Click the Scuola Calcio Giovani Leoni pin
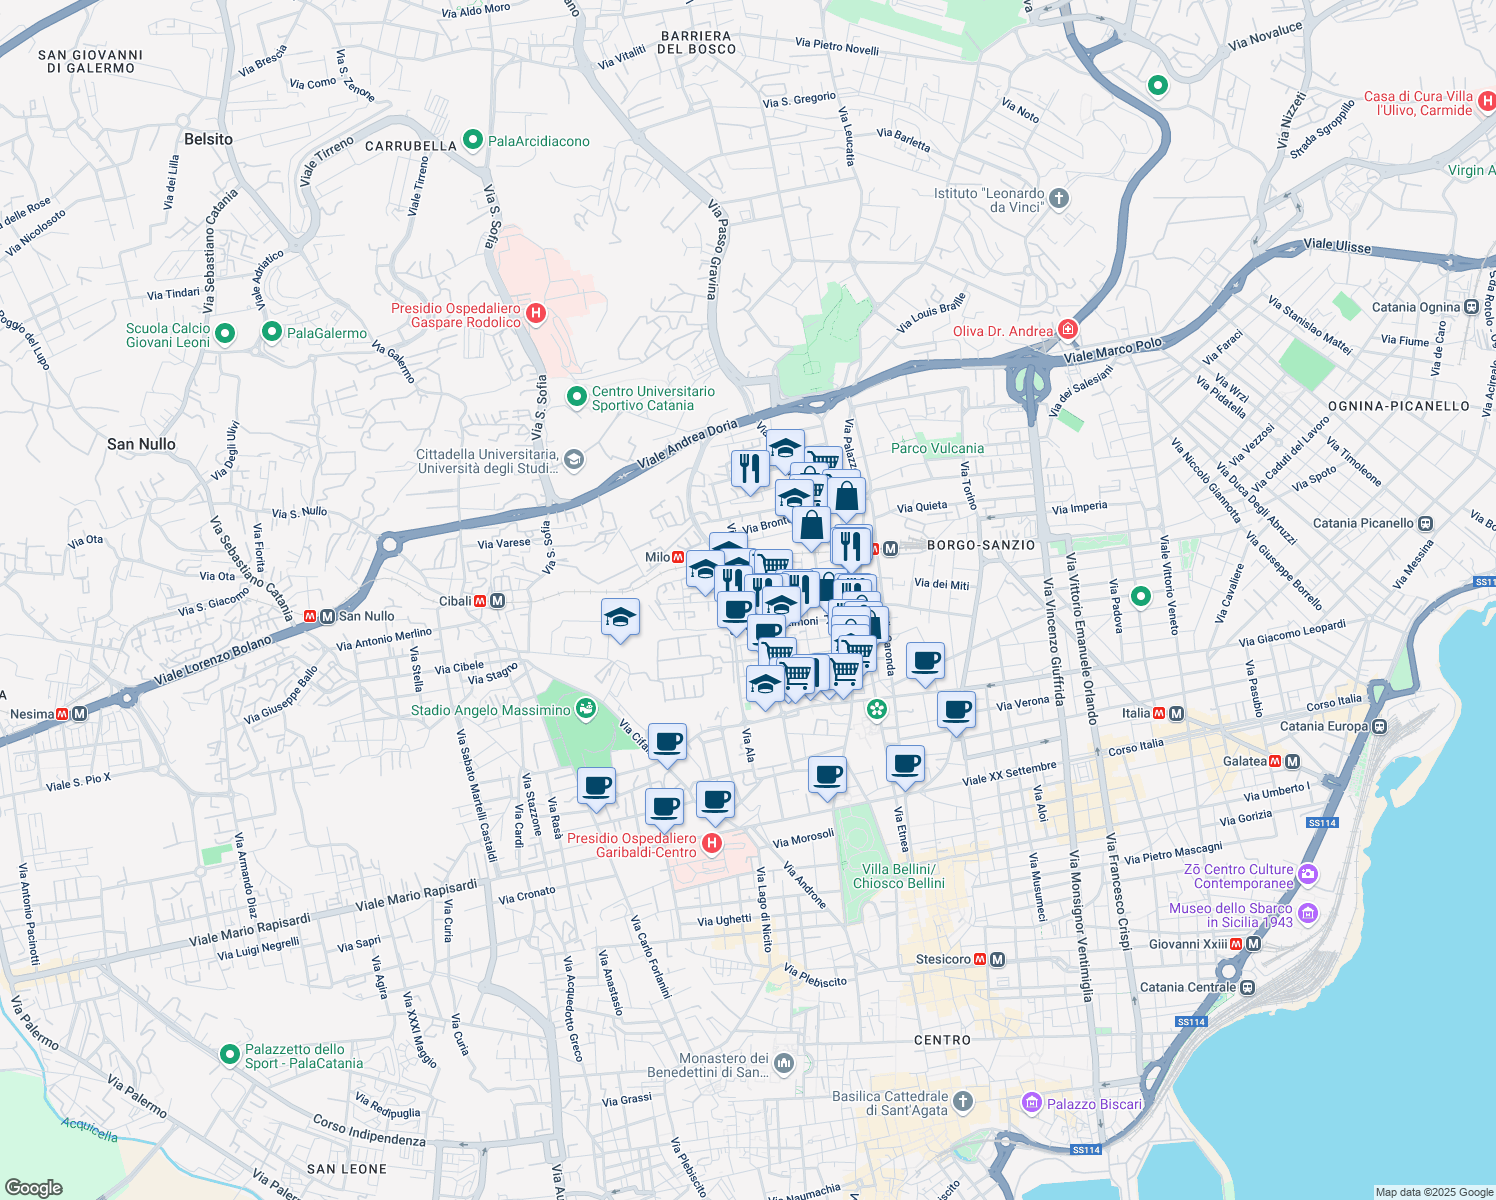This screenshot has width=1496, height=1200. click(x=225, y=334)
